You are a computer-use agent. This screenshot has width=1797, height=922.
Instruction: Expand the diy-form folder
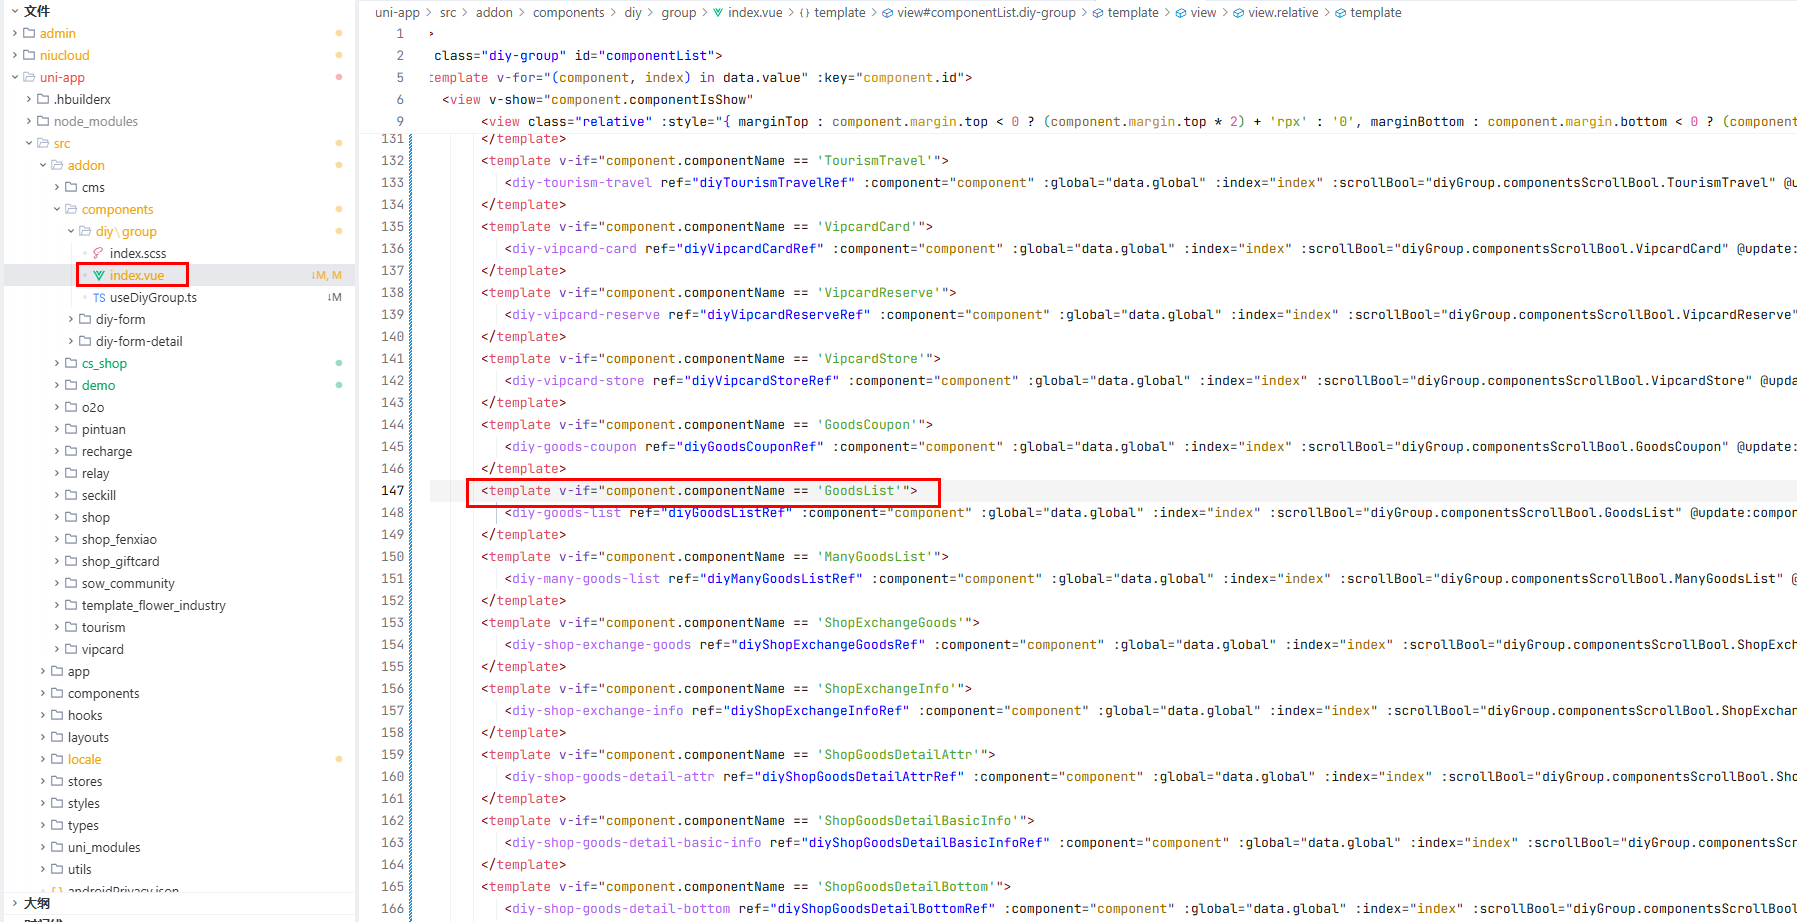tap(71, 320)
